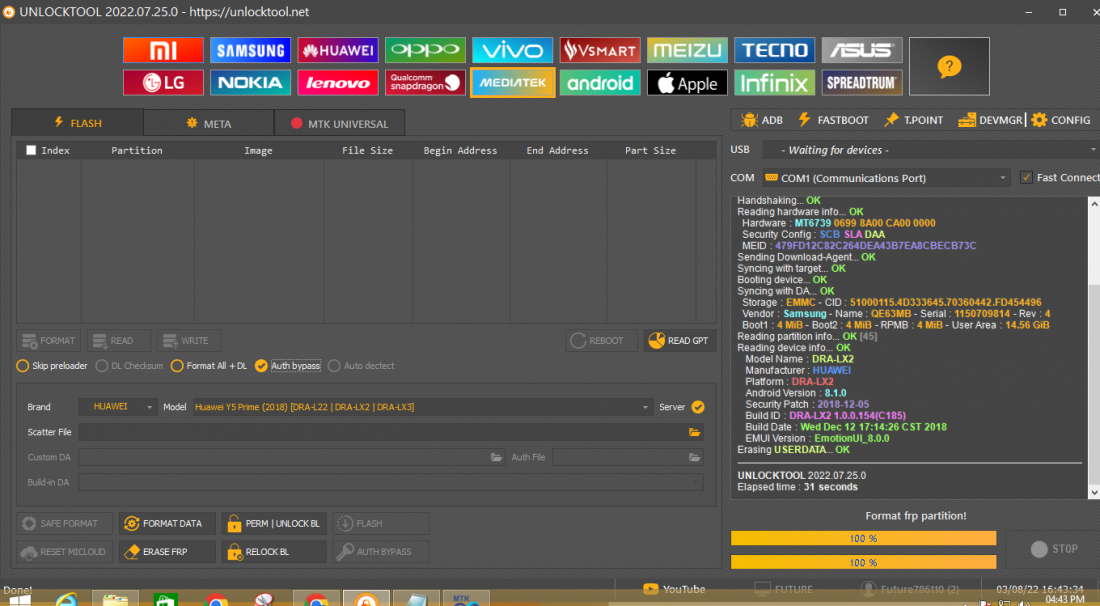
Task: Click the Partition column header
Action: click(x=137, y=150)
